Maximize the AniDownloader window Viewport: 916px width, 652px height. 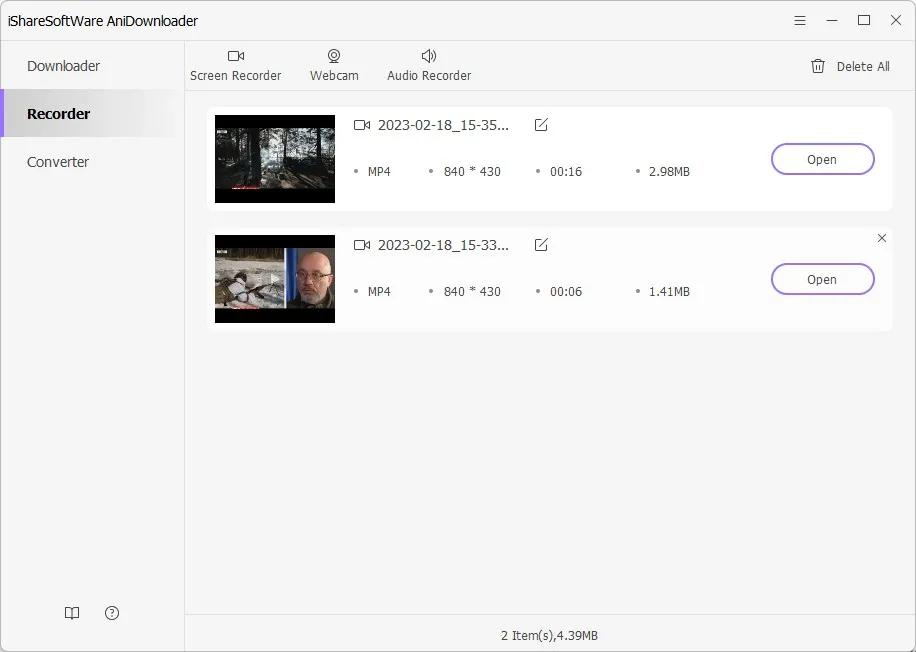[864, 20]
